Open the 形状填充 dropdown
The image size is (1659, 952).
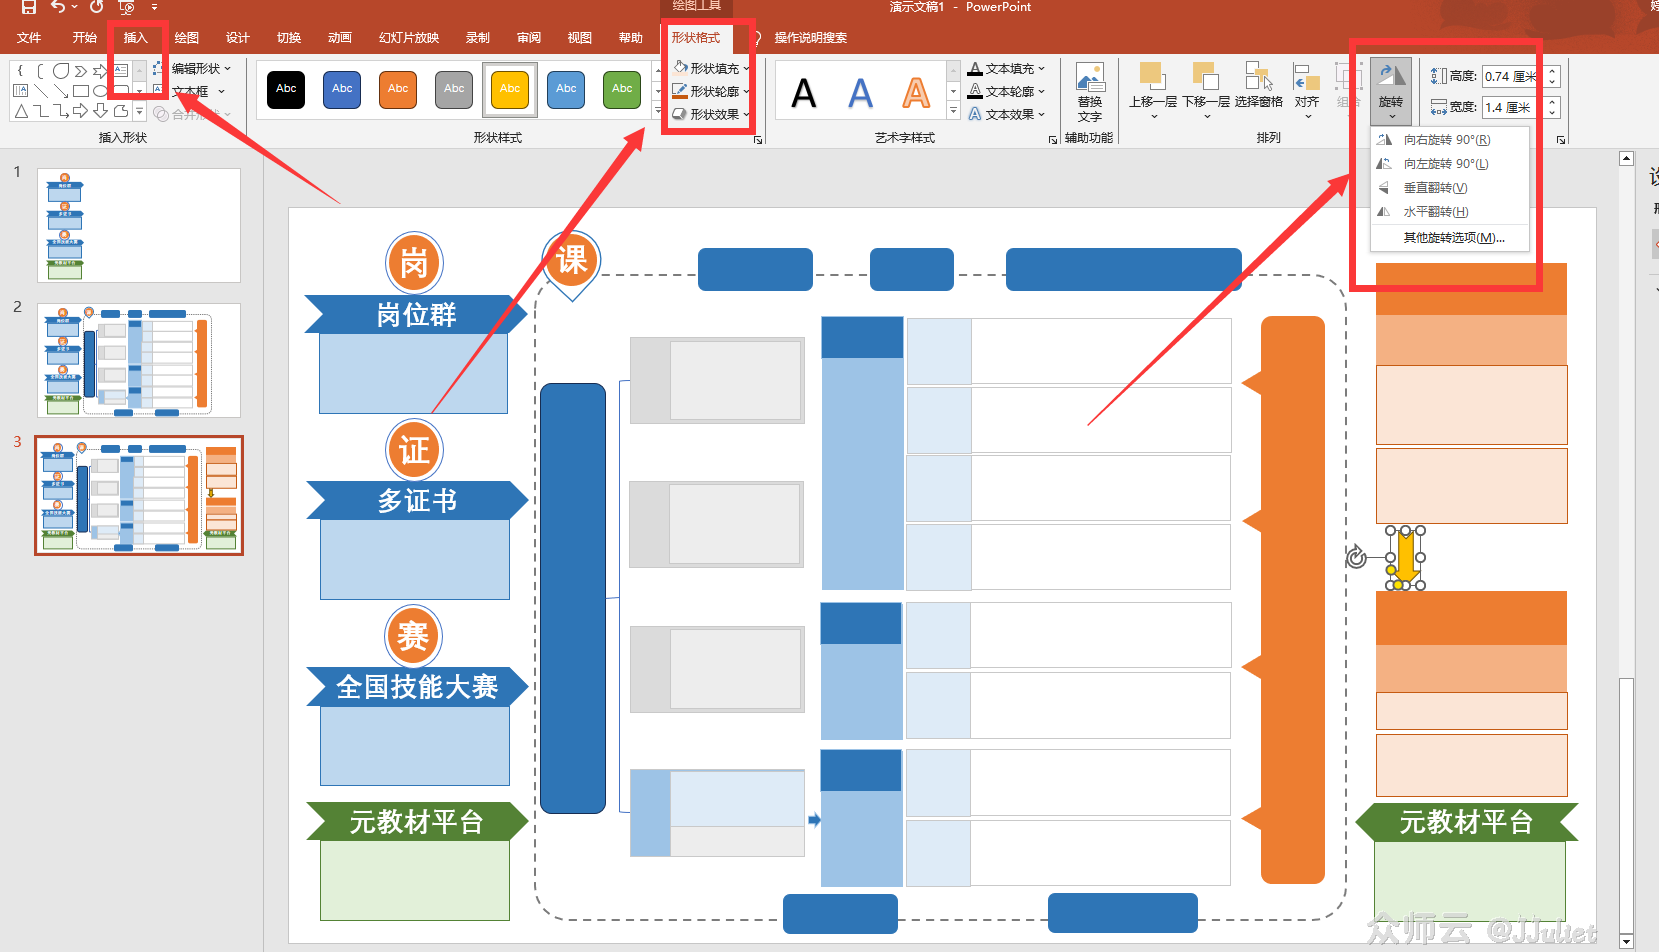tap(711, 68)
